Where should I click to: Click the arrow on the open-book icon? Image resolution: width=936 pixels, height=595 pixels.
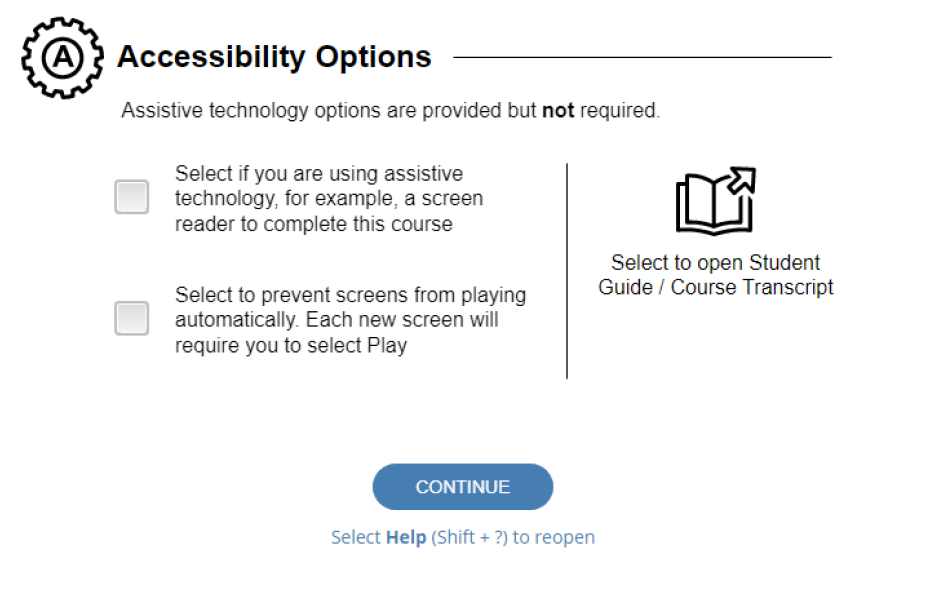(742, 180)
